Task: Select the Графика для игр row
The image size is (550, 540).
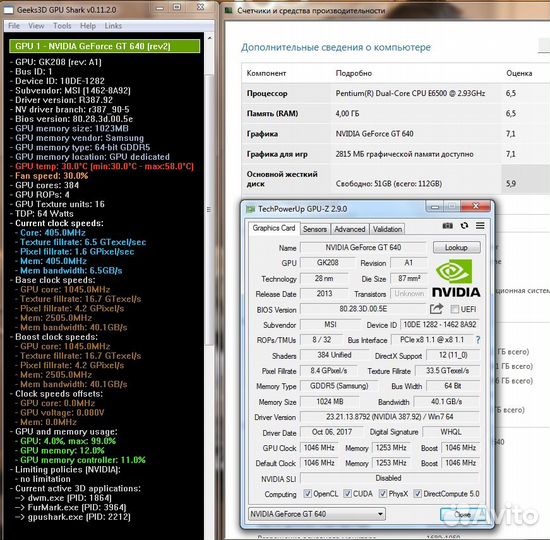Action: click(x=396, y=154)
